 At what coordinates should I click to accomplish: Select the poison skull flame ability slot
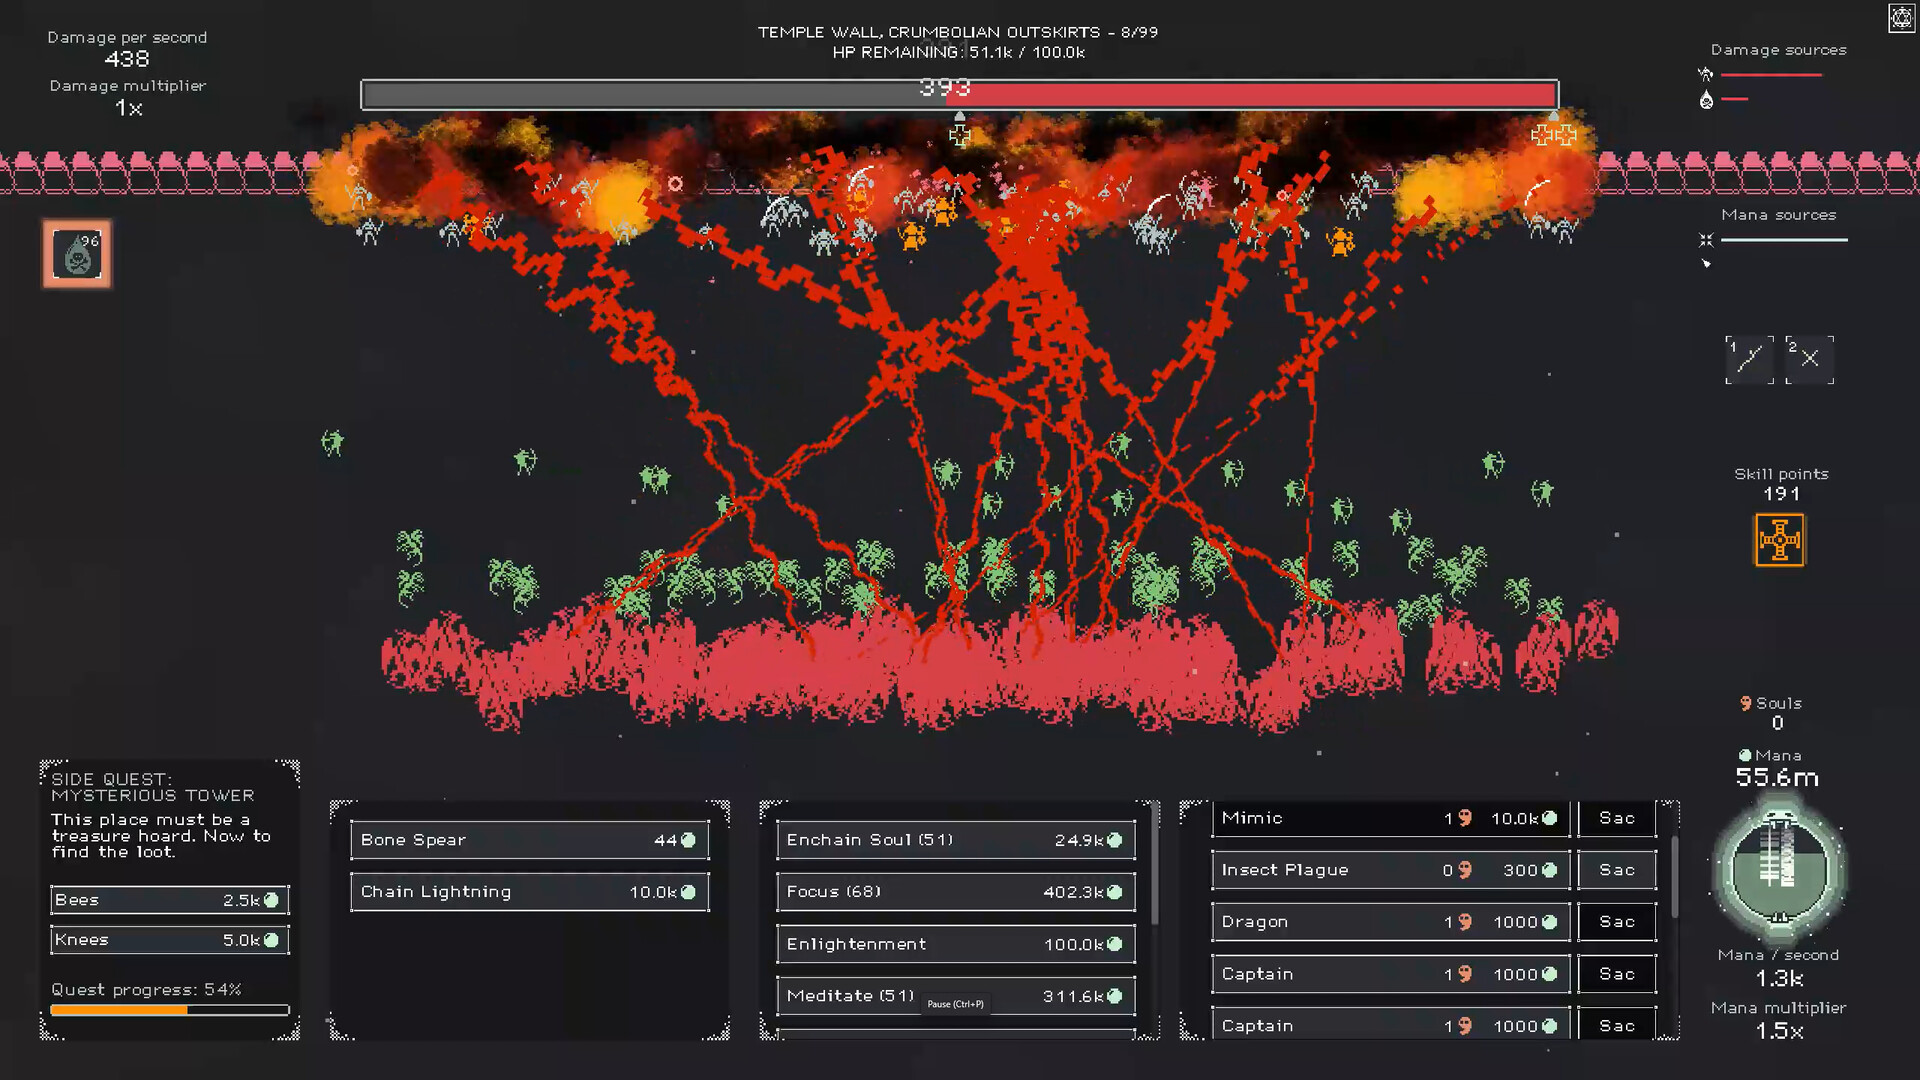(x=76, y=253)
